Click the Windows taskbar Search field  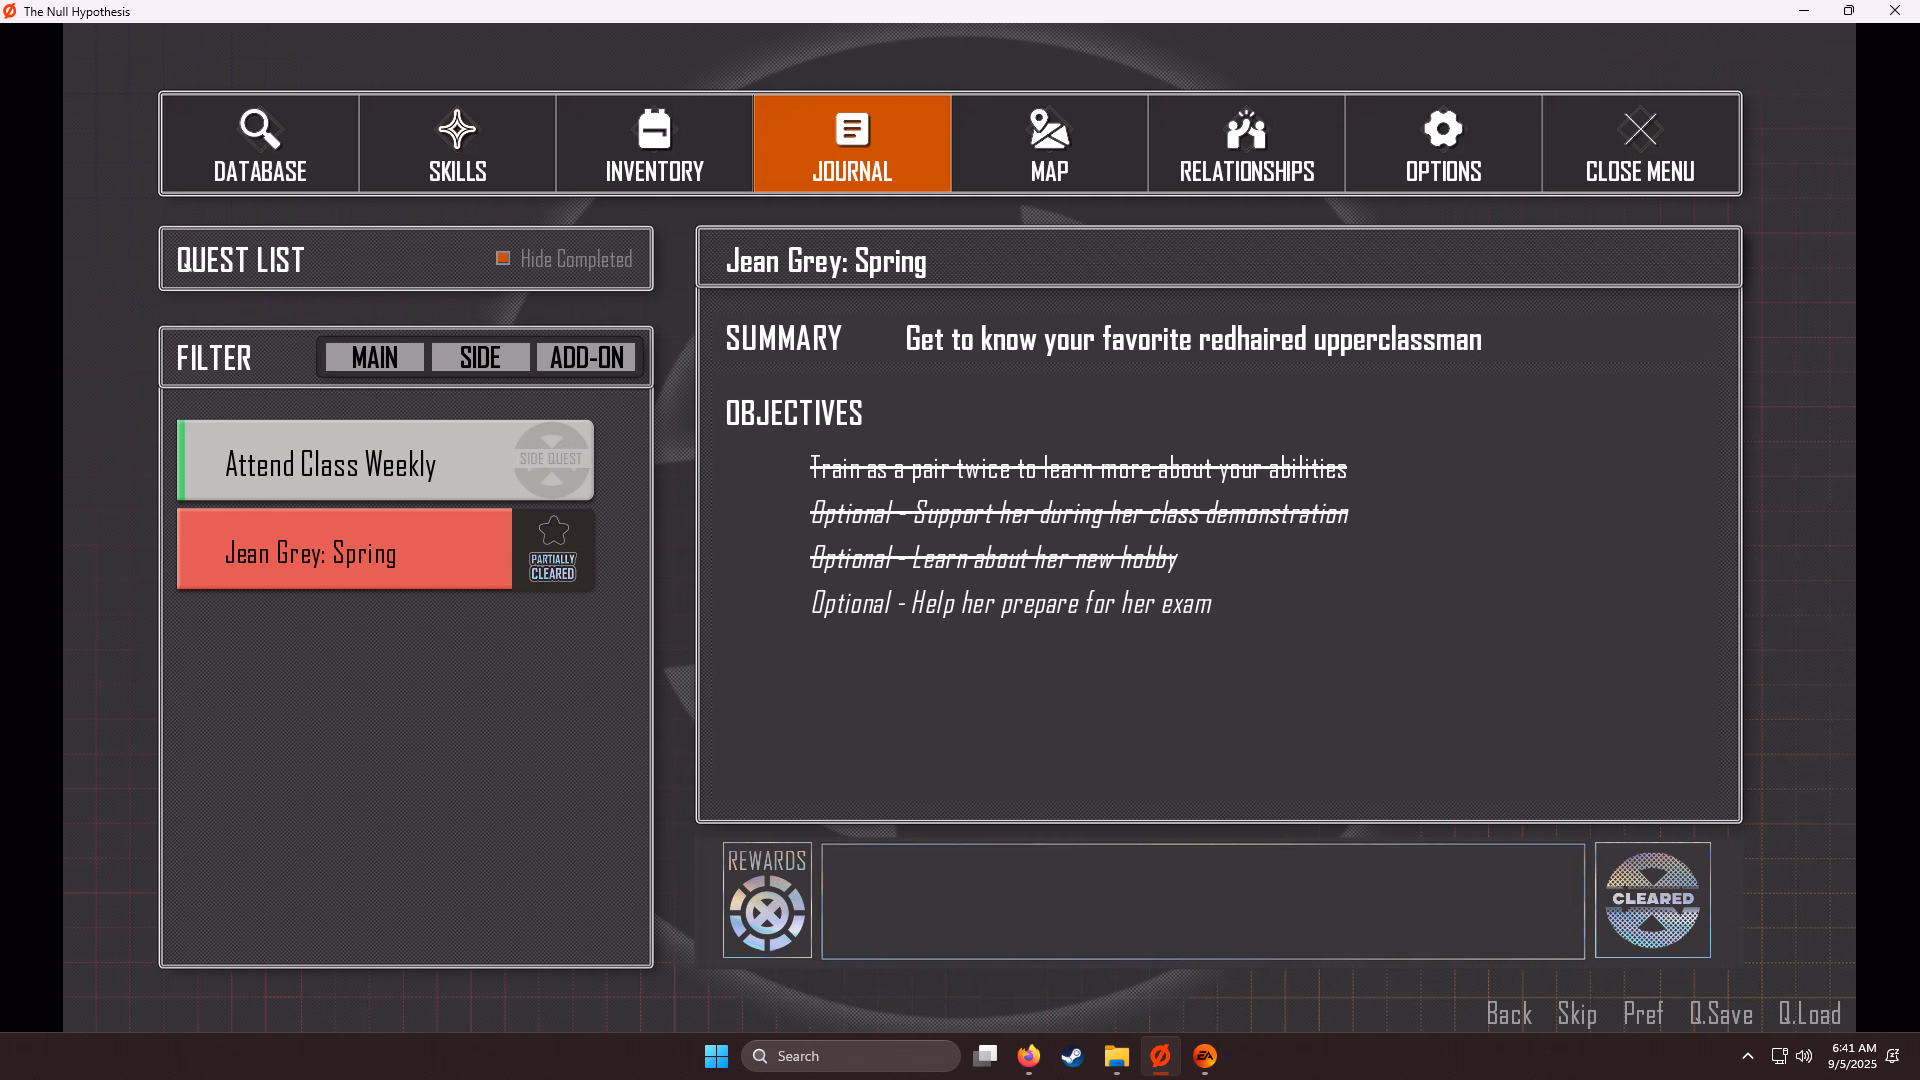tap(850, 1056)
